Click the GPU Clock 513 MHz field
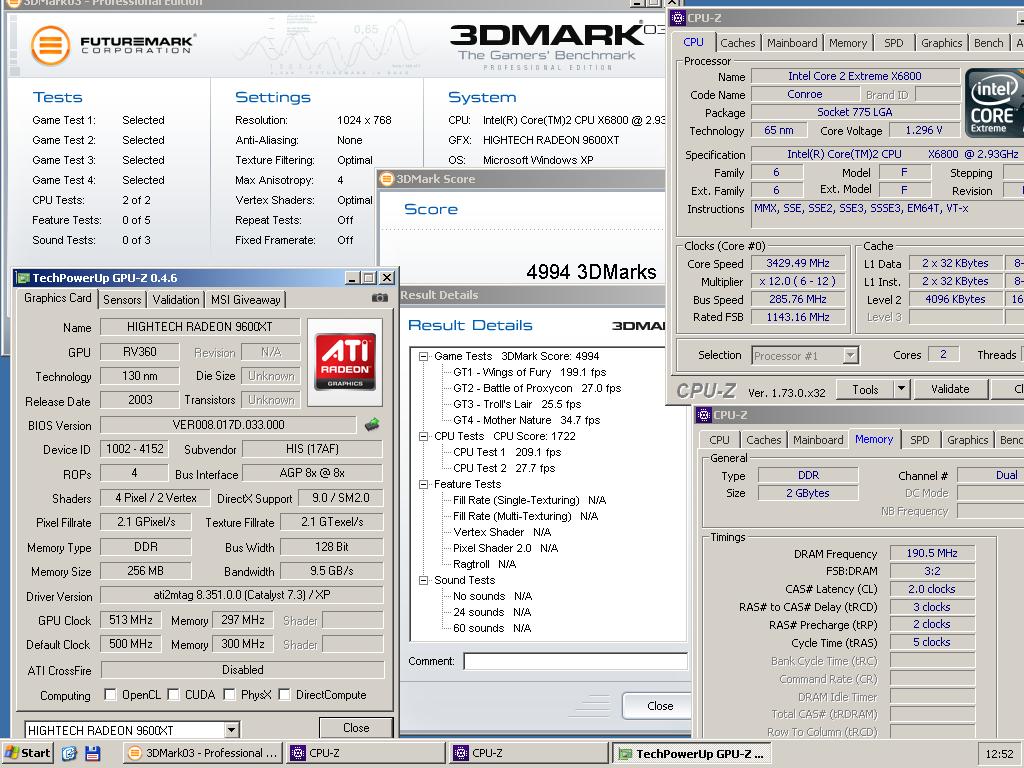1024x768 pixels. (x=130, y=620)
